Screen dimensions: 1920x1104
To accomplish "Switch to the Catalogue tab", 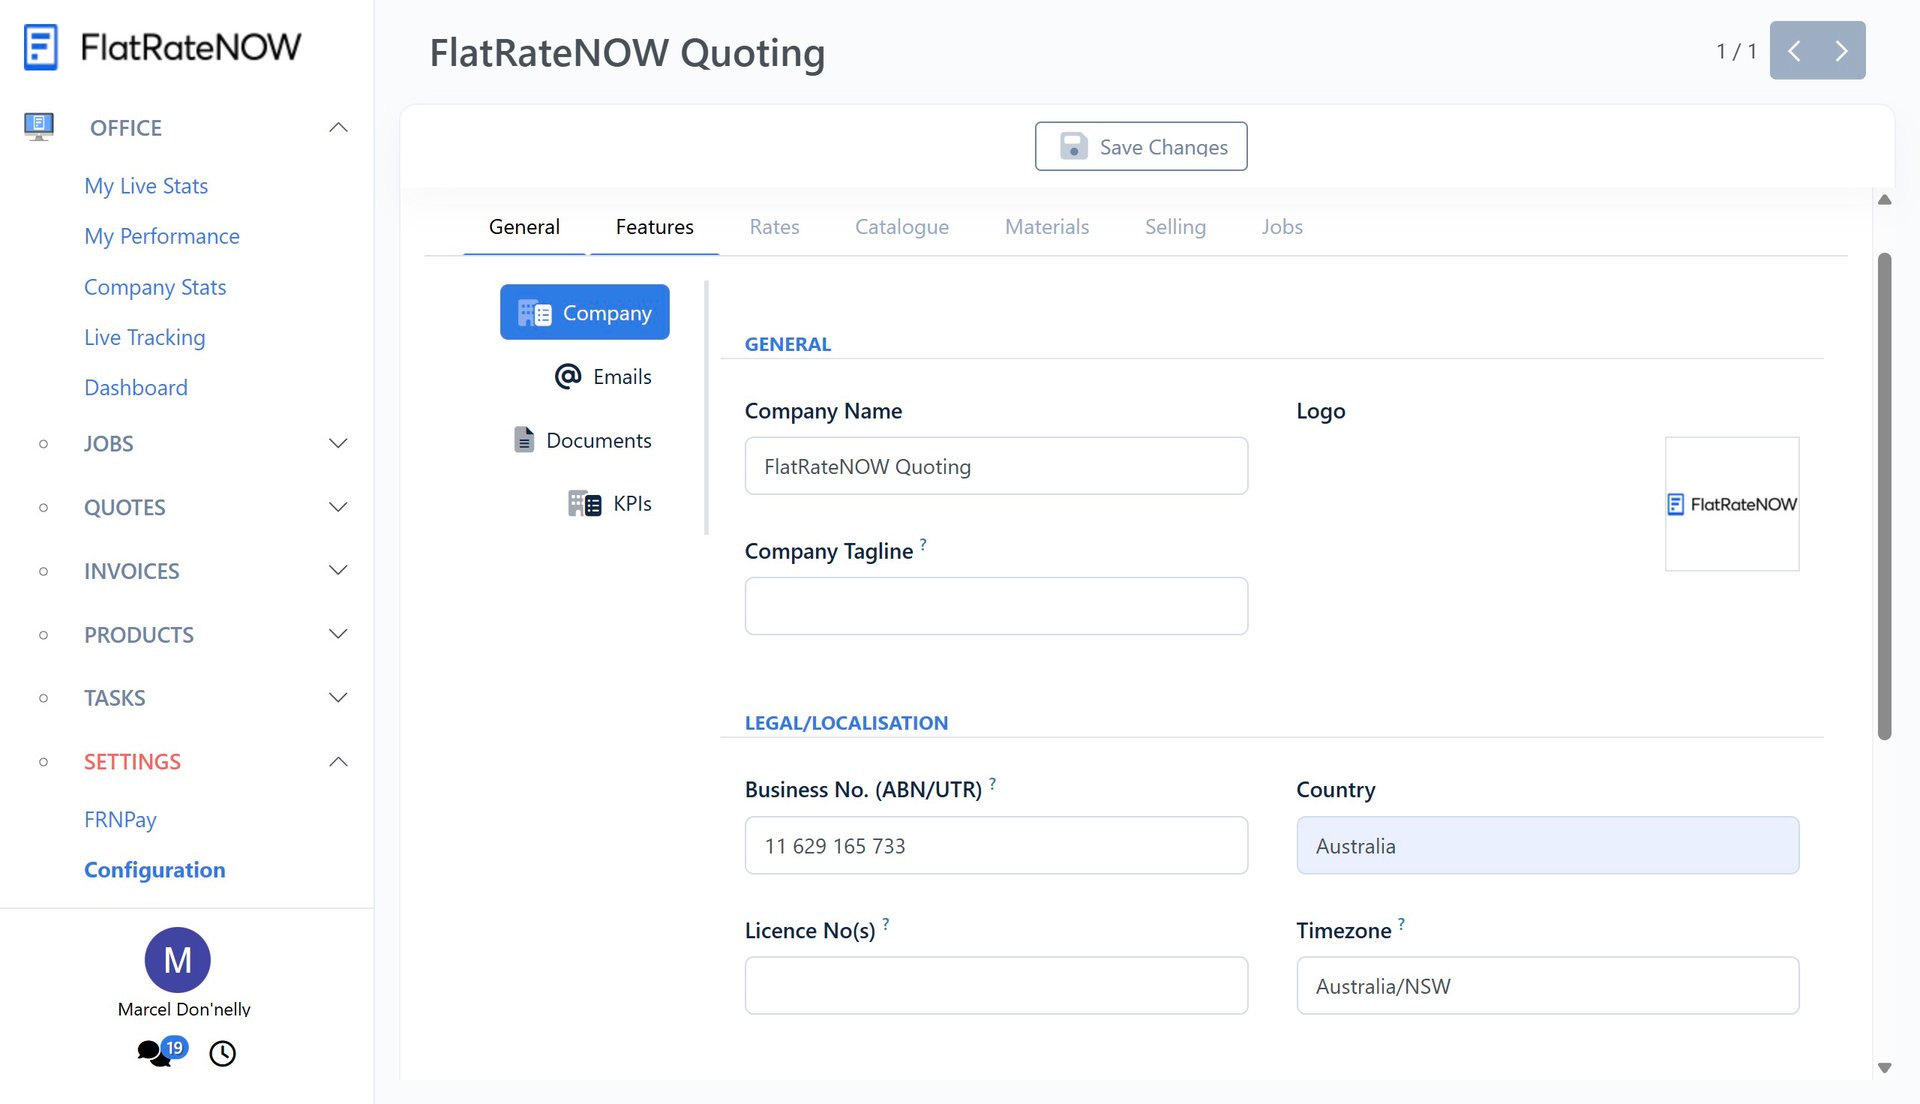I will tap(901, 227).
